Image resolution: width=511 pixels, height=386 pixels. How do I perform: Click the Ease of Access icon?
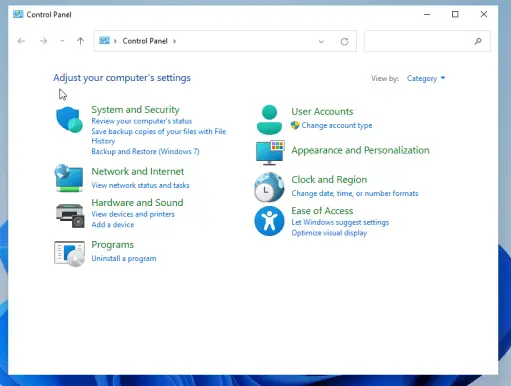point(269,221)
